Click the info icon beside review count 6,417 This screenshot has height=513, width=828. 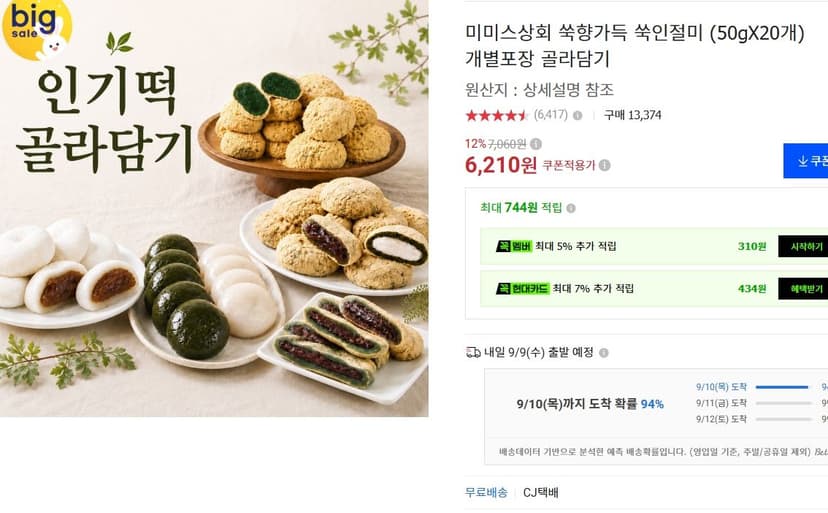578,115
